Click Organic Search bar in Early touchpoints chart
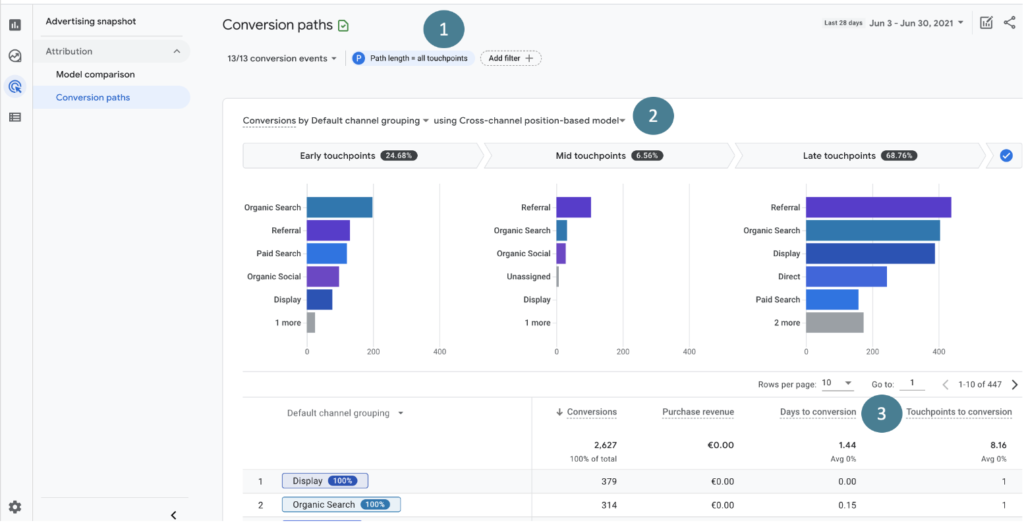1024x523 pixels. [x=340, y=207]
